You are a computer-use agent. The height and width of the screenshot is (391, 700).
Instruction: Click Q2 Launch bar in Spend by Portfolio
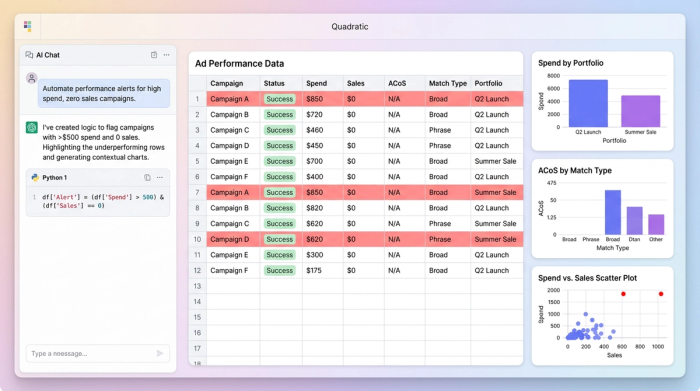point(588,104)
